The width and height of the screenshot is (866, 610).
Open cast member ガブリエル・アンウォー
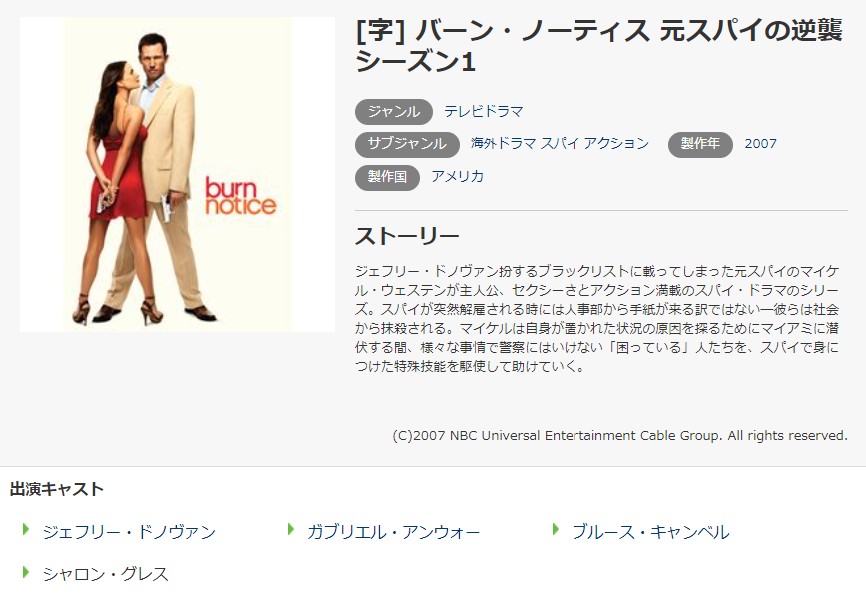pyautogui.click(x=394, y=532)
